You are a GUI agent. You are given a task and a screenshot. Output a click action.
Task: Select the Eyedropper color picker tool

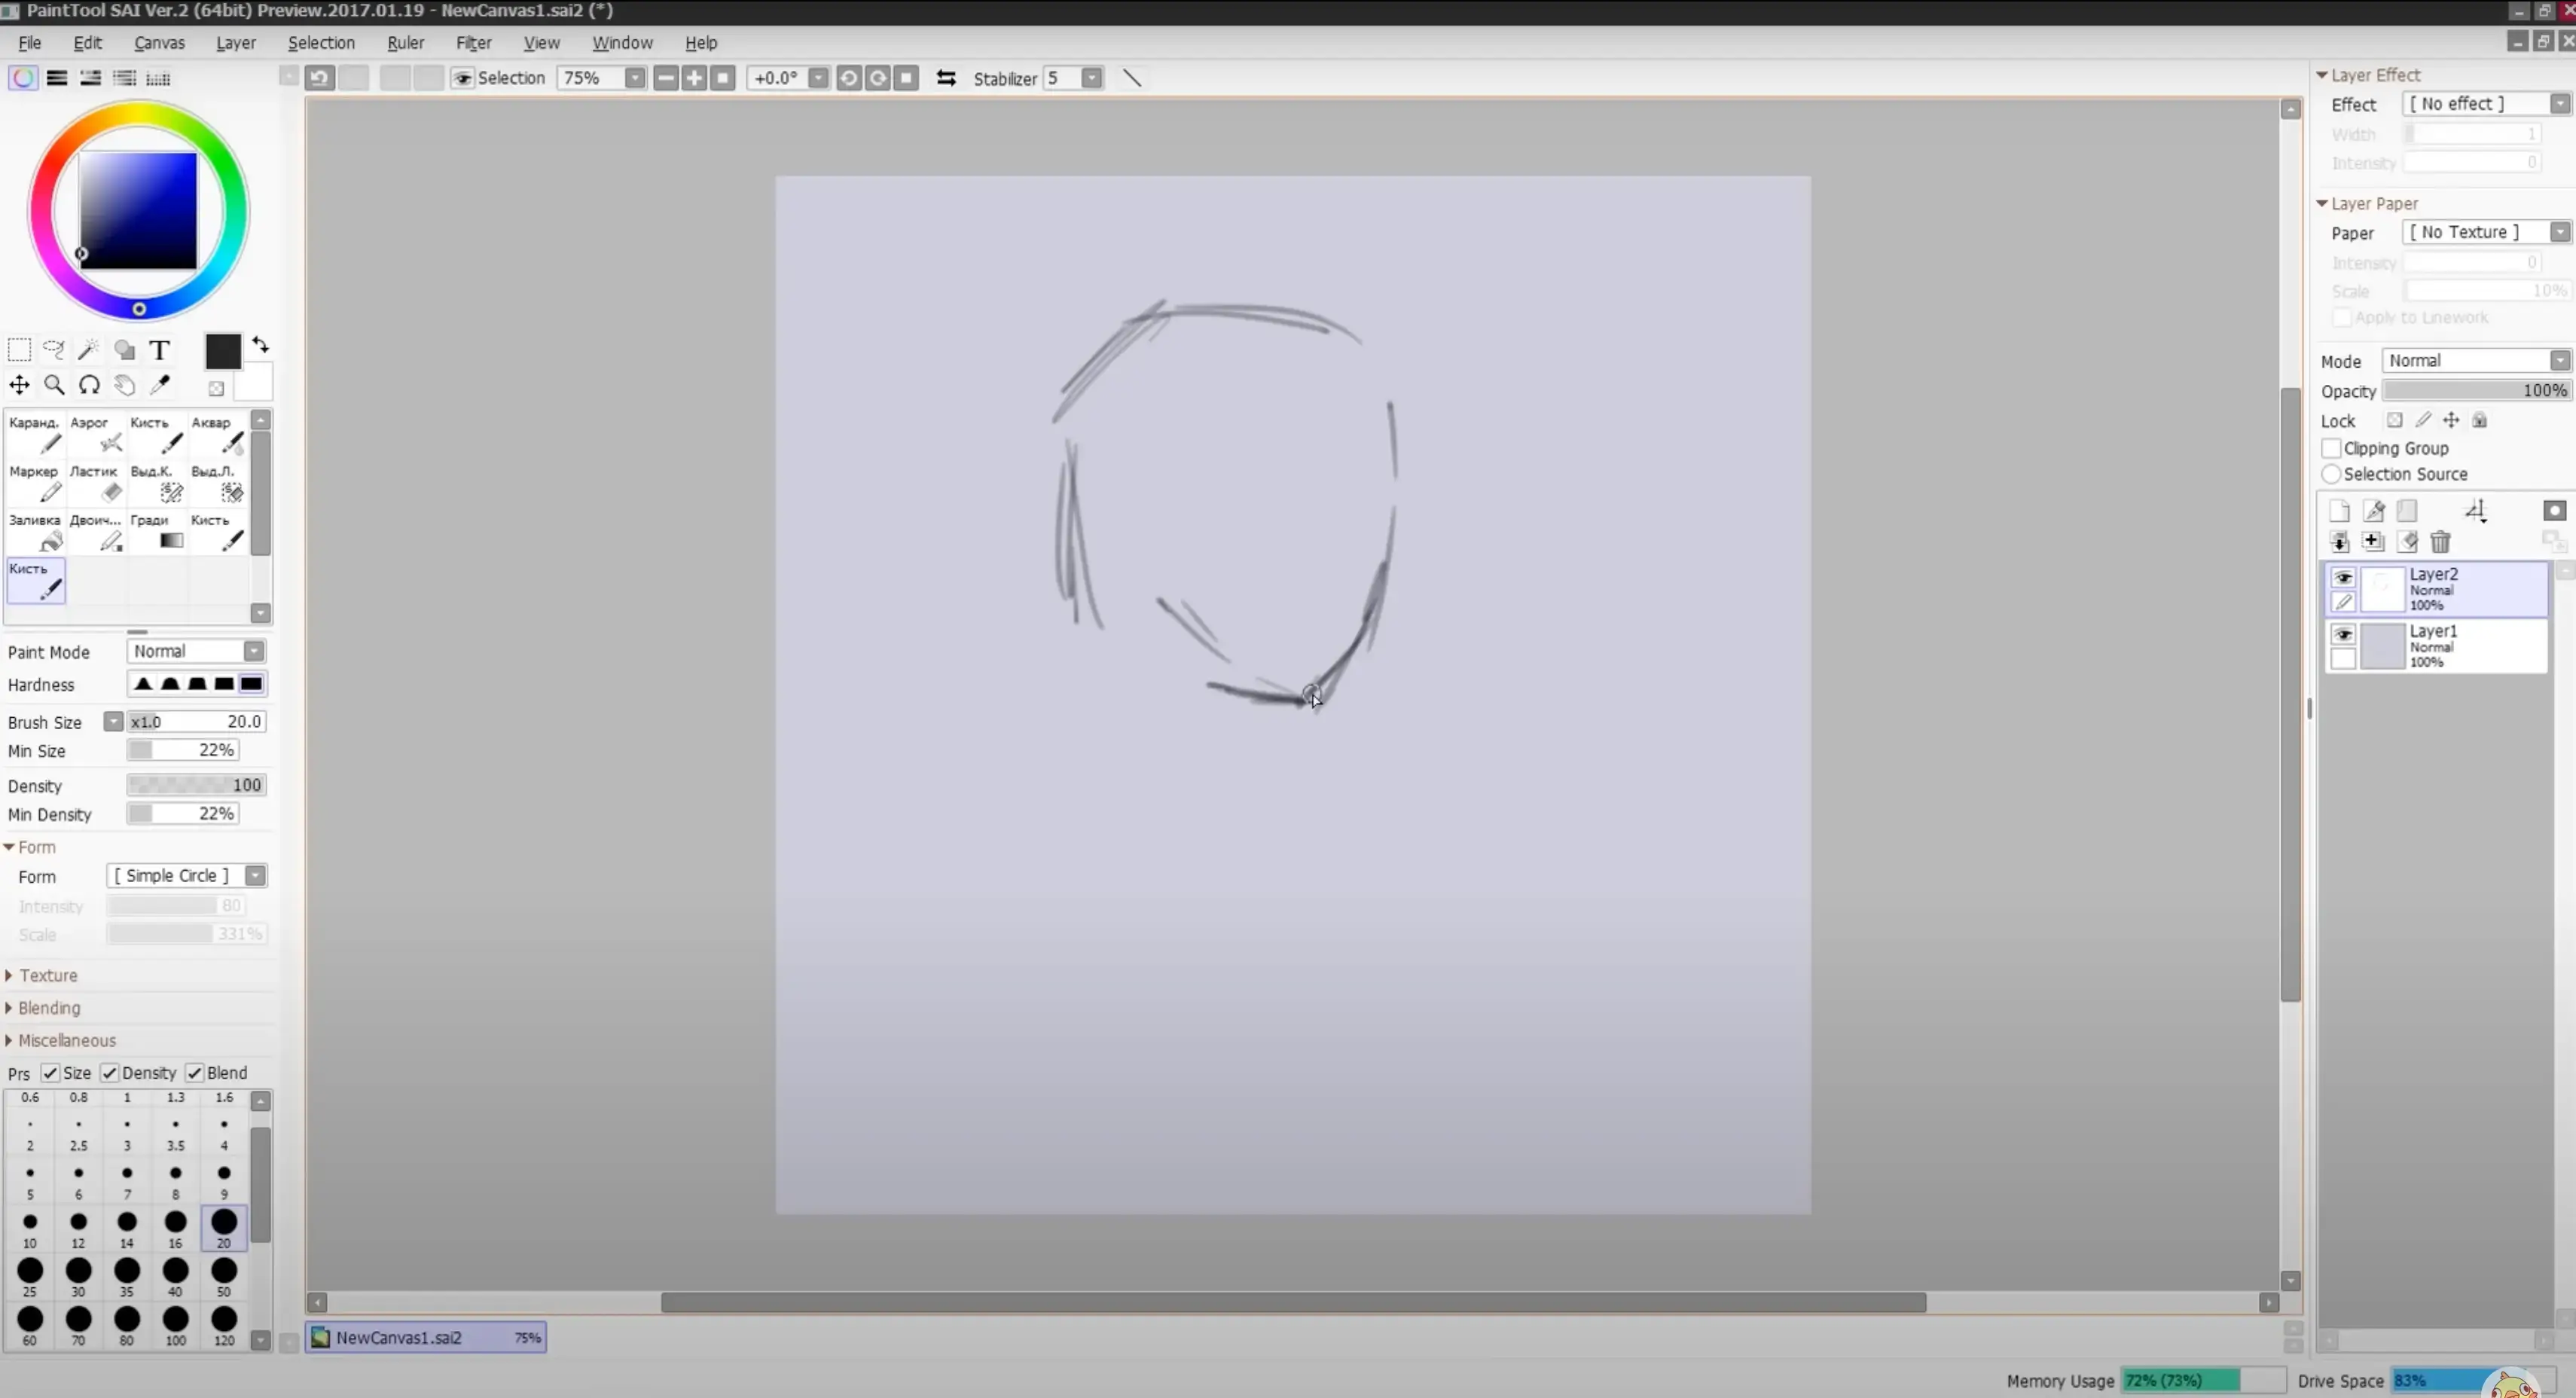(160, 385)
